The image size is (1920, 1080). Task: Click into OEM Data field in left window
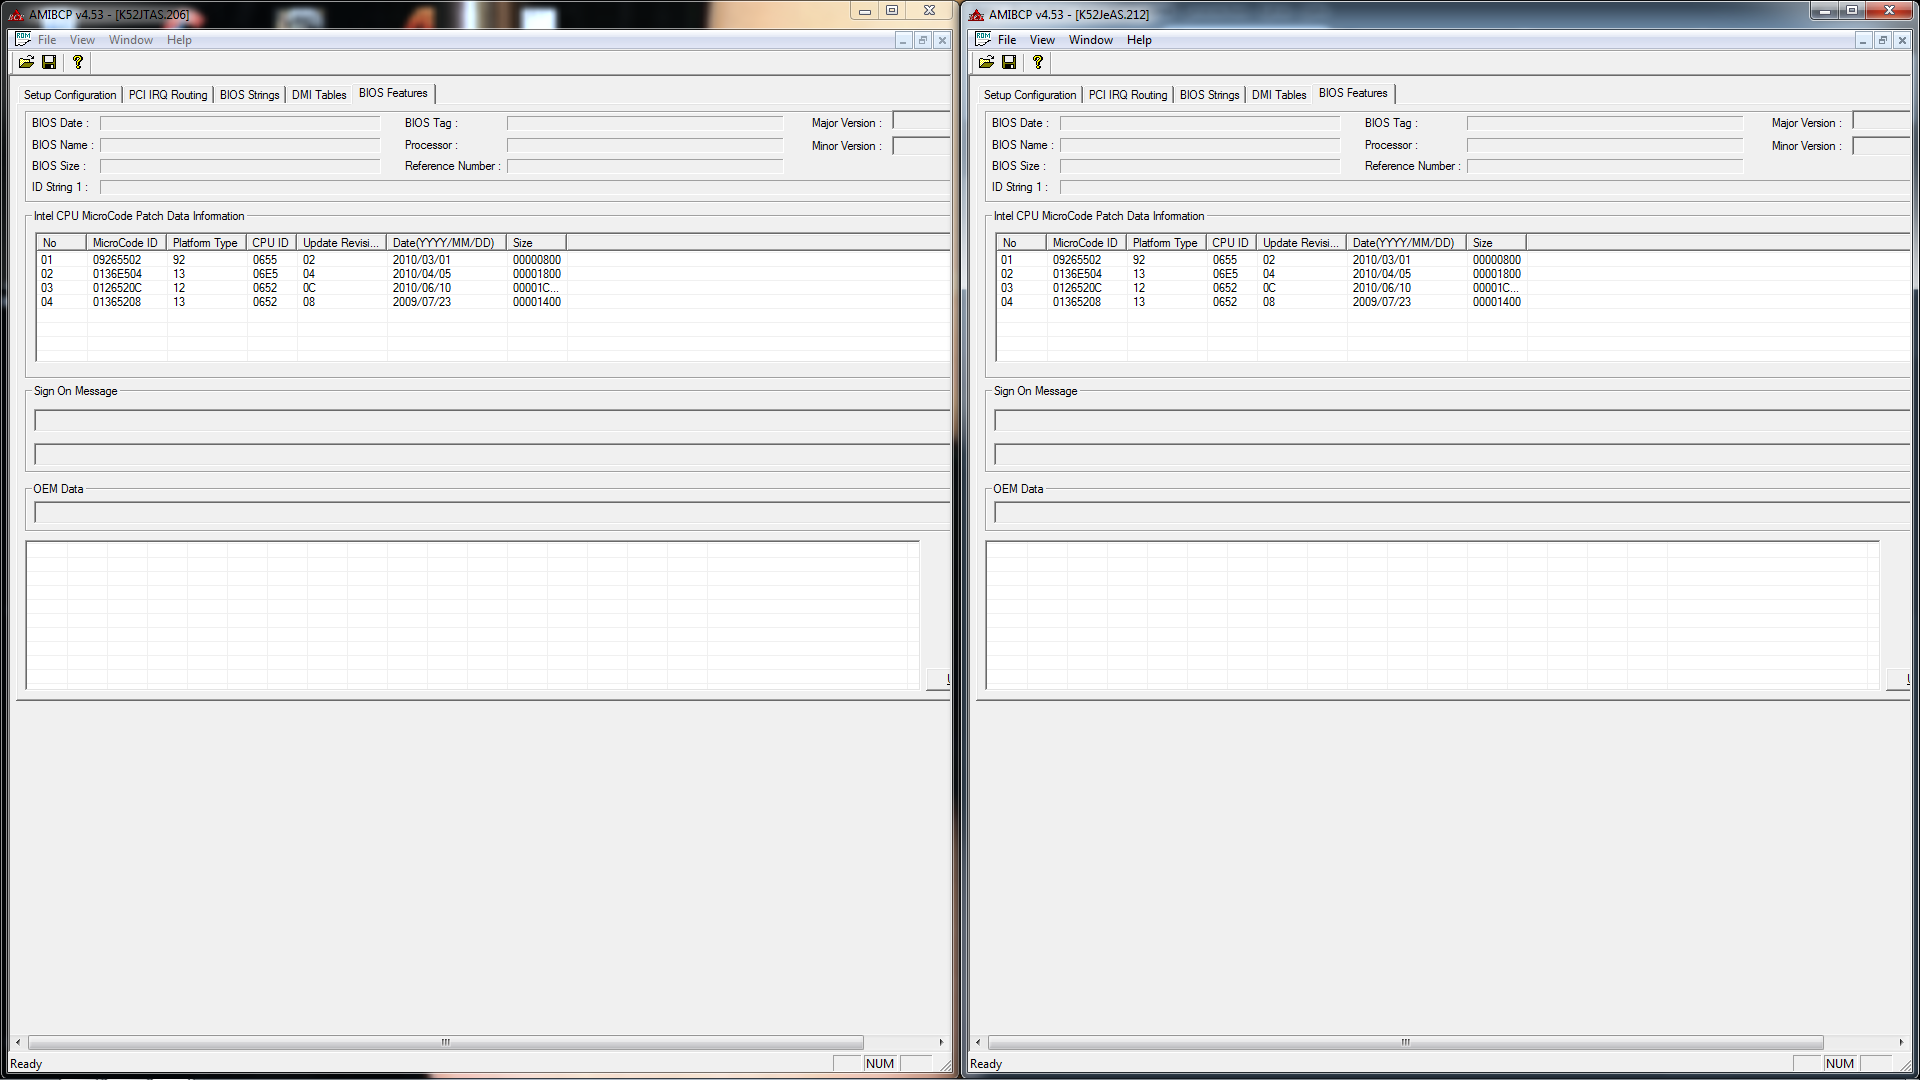490,513
